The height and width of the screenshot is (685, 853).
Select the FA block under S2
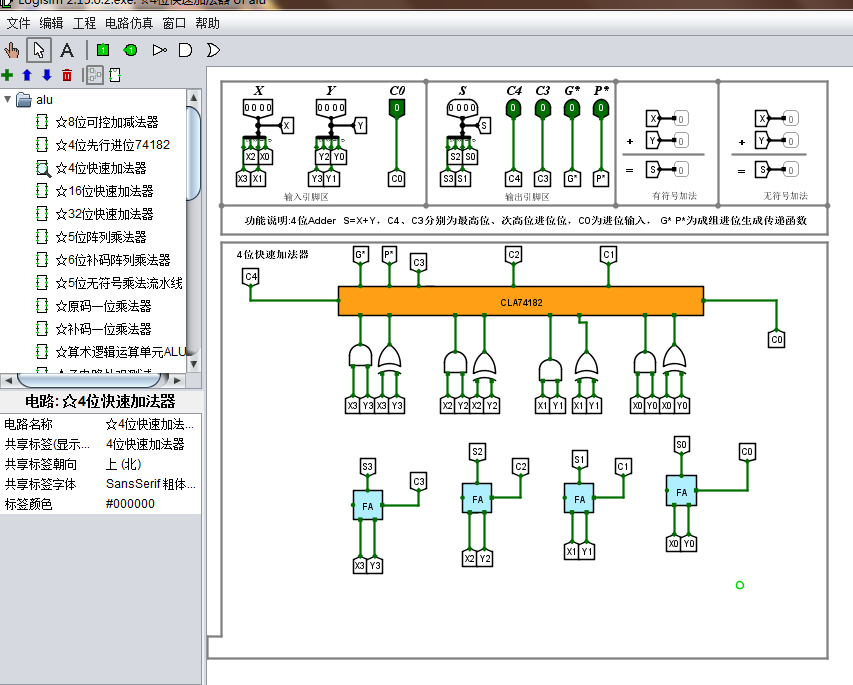coord(477,498)
